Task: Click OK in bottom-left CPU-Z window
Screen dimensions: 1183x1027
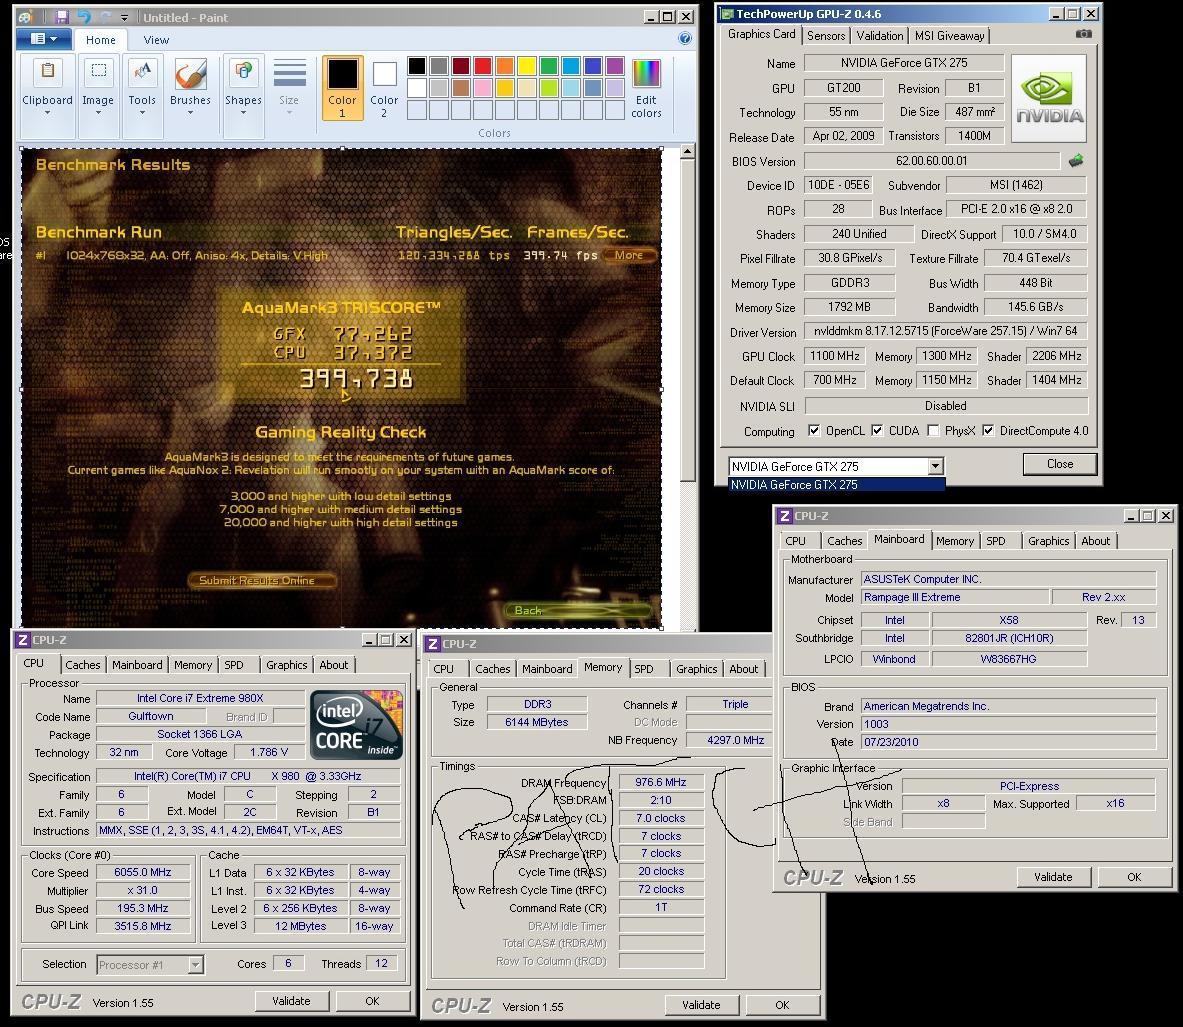Action: [372, 1001]
